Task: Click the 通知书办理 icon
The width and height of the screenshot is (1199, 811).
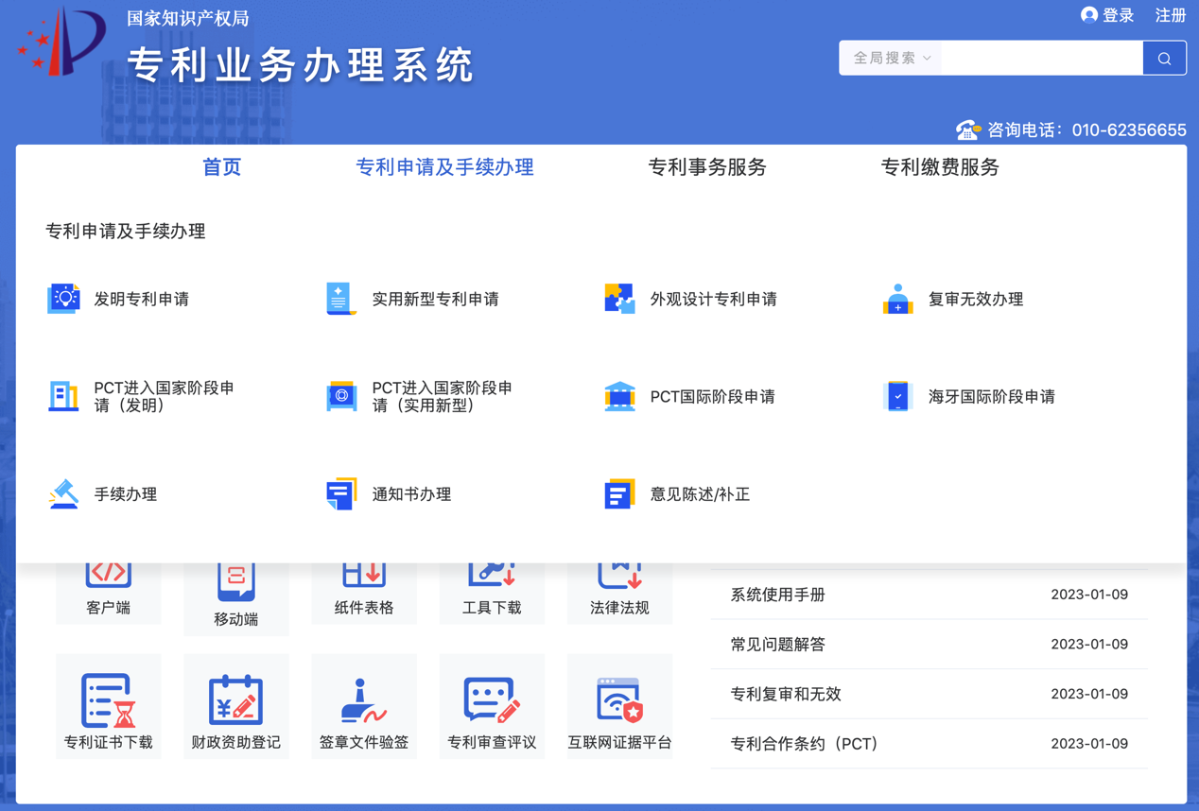Action: tap(341, 494)
